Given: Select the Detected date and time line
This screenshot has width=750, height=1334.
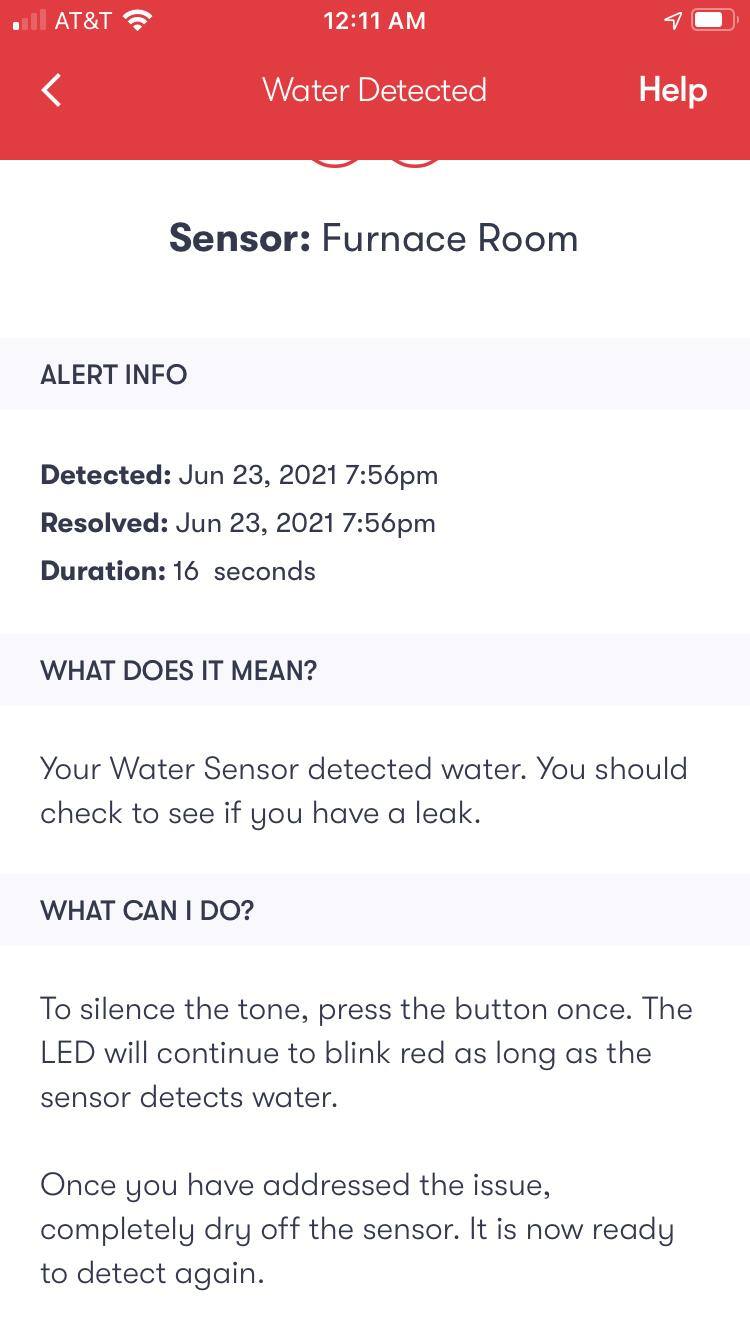Looking at the screenshot, I should click(239, 475).
